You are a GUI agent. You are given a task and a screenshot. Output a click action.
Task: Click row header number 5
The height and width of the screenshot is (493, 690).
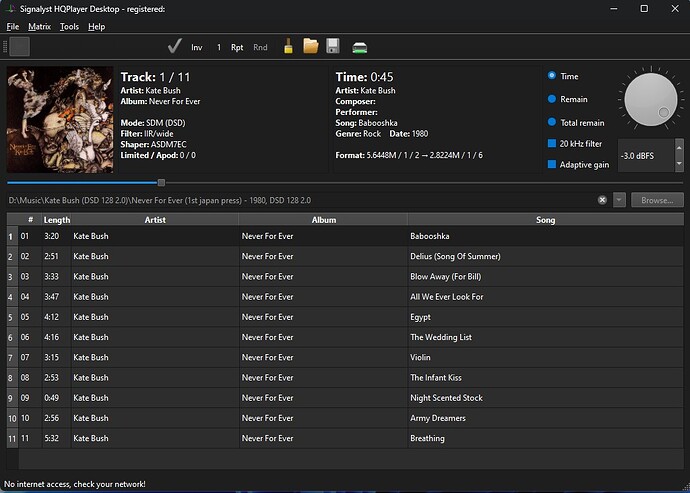point(12,317)
